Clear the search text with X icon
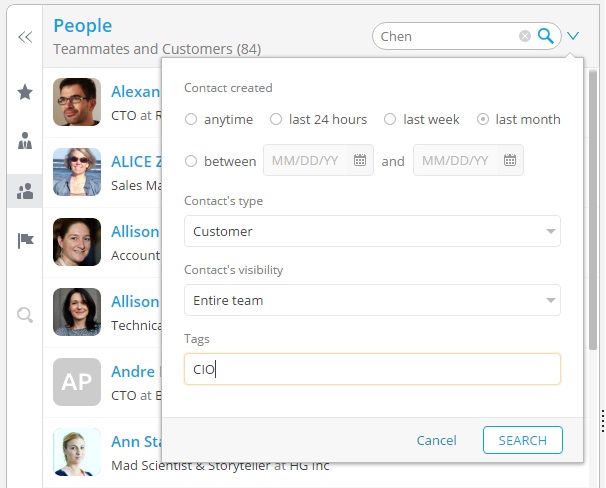The width and height of the screenshot is (606, 488). [525, 36]
